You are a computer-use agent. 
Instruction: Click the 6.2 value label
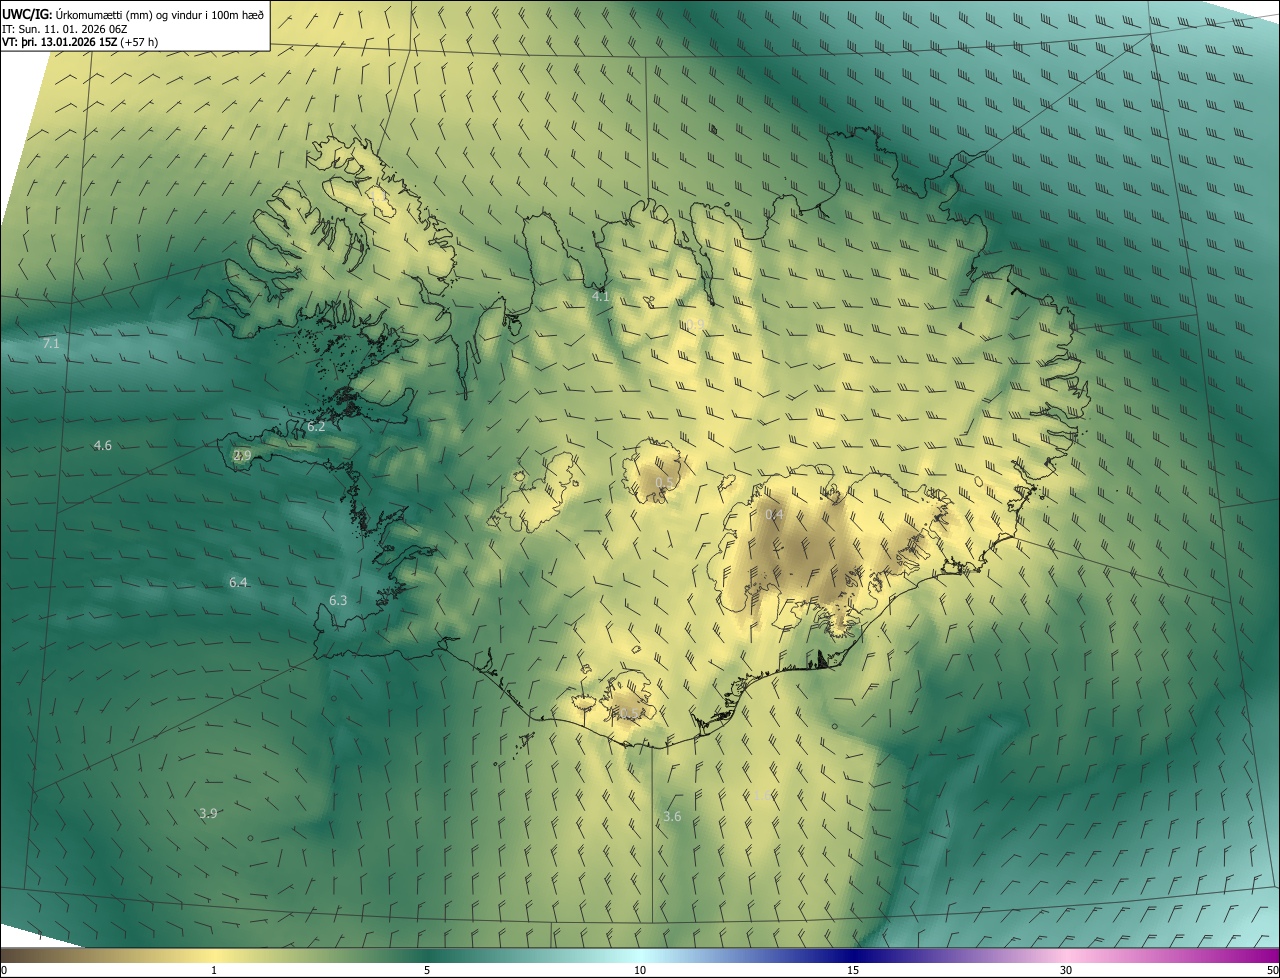316,427
